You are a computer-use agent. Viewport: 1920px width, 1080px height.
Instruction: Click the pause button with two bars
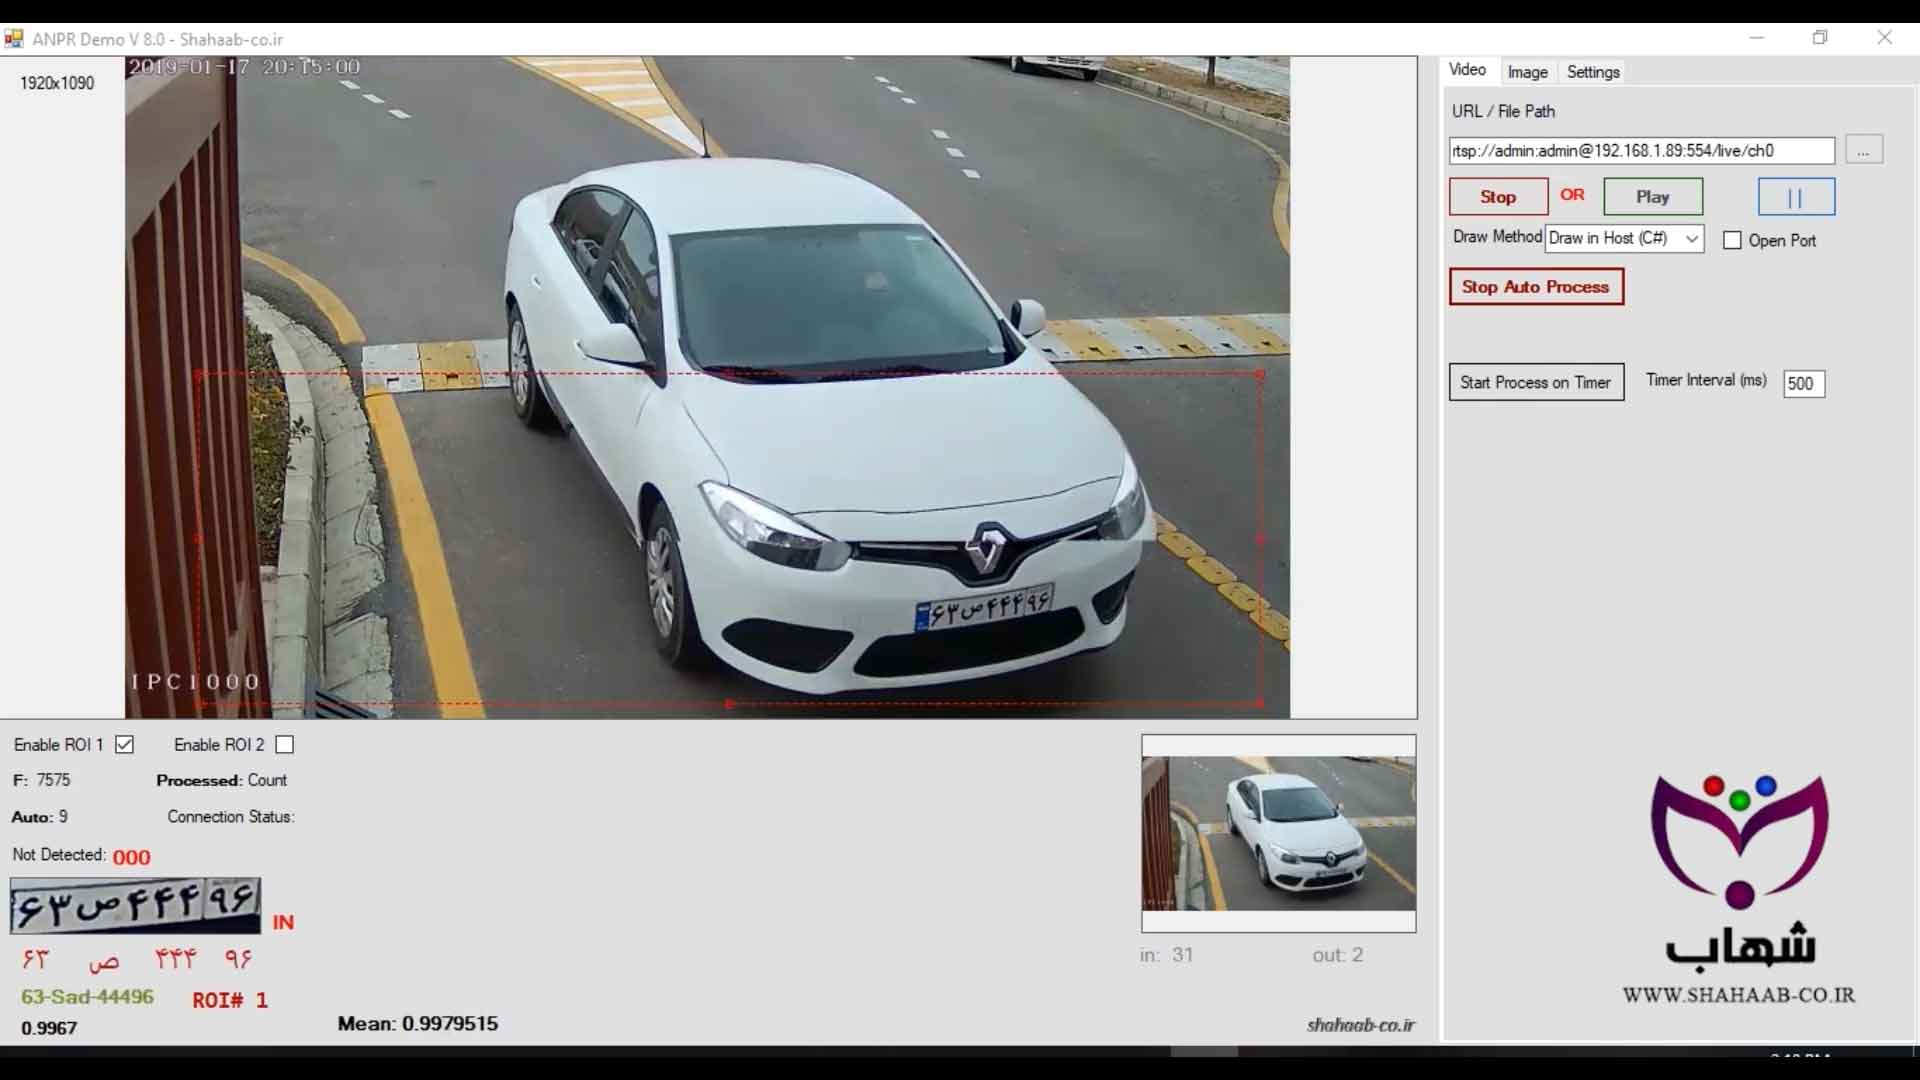(1796, 197)
